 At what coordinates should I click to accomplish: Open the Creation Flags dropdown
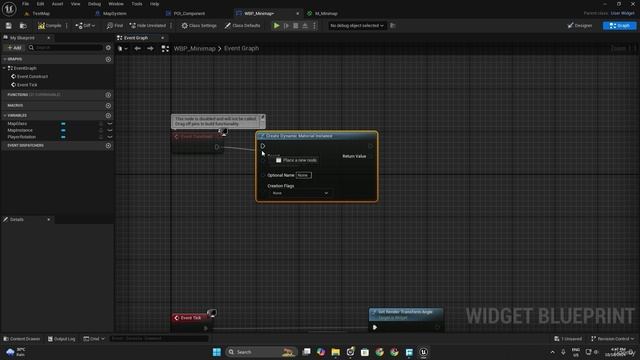click(x=300, y=193)
